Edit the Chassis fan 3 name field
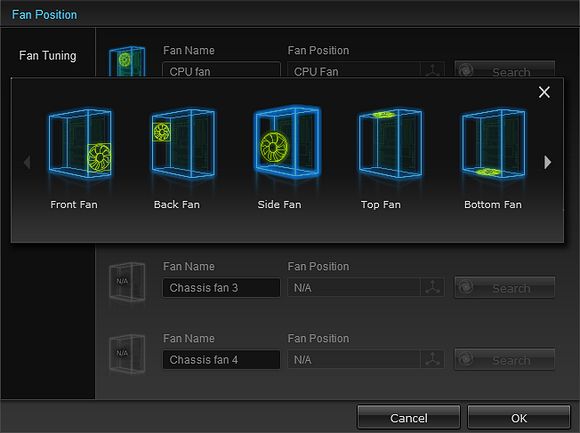 [221, 288]
